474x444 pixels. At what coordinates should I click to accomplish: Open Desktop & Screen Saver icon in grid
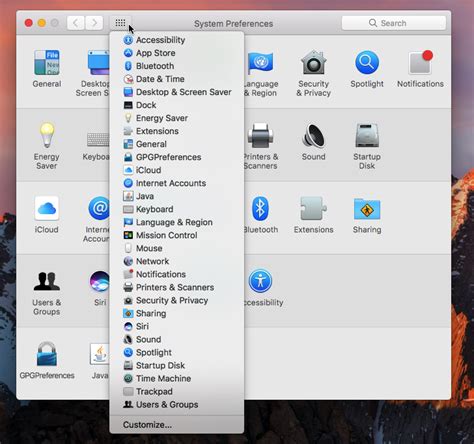click(x=98, y=63)
